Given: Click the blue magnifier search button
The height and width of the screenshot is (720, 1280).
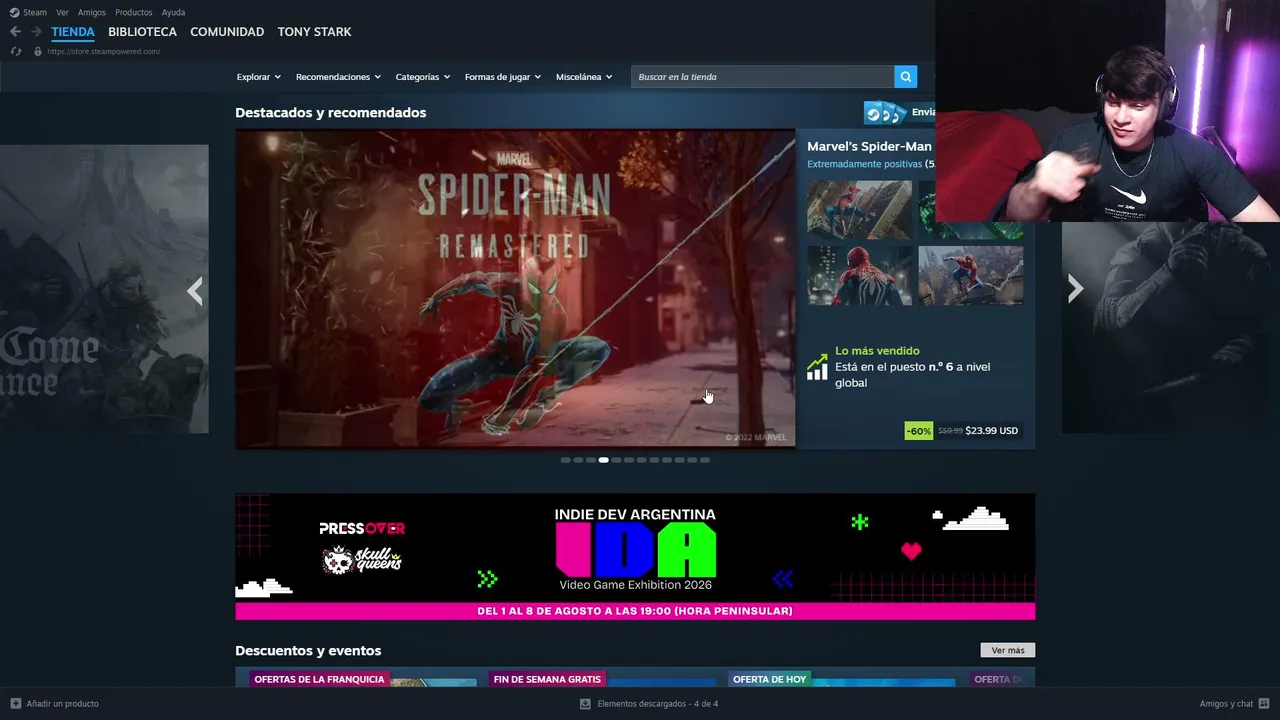Looking at the screenshot, I should (x=905, y=77).
